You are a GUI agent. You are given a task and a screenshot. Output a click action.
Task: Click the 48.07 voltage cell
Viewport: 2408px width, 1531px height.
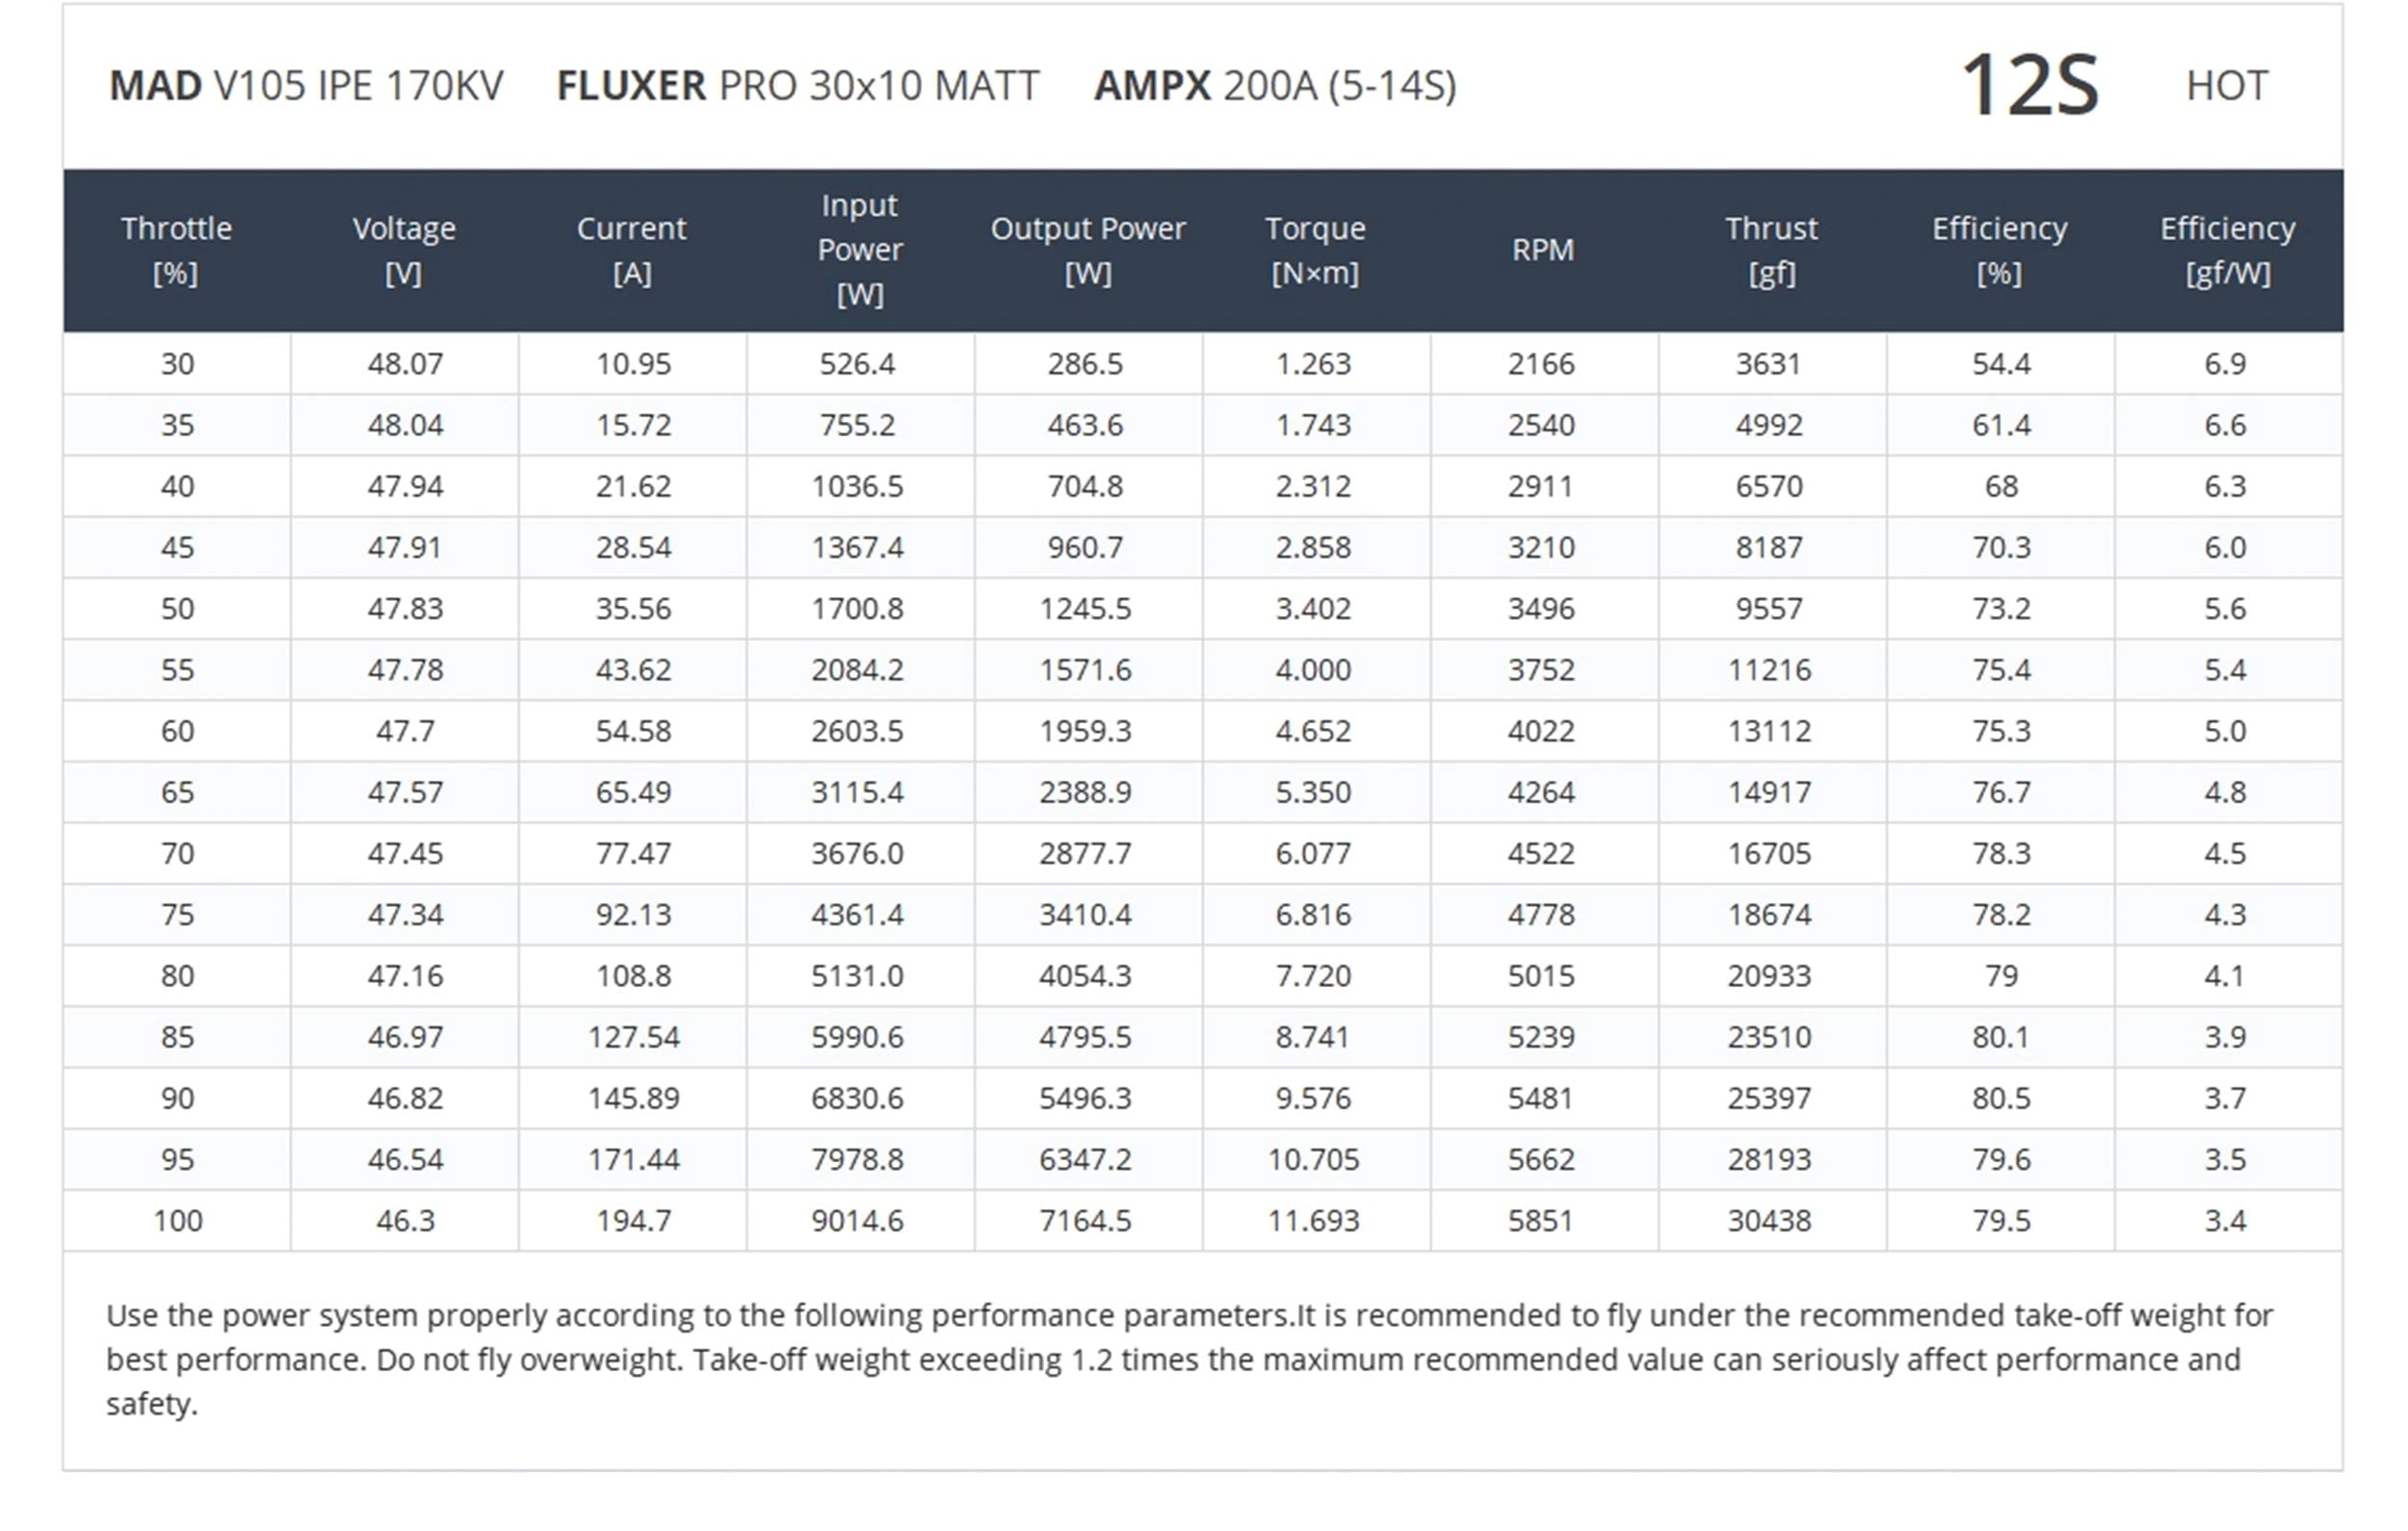[405, 364]
